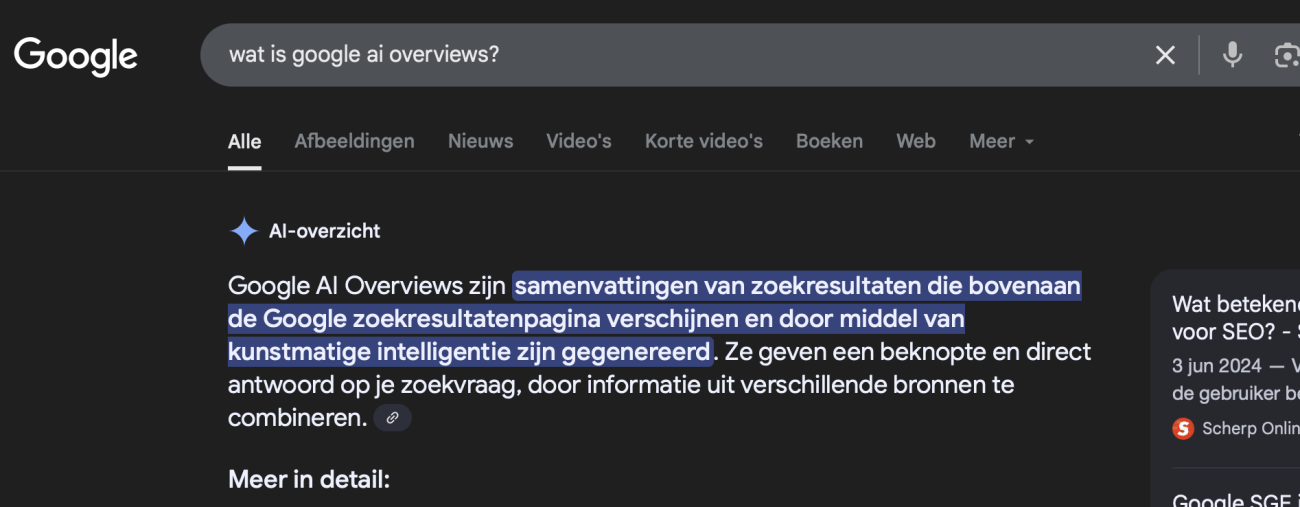This screenshot has width=1300, height=507.
Task: Clear the search query with the X
Action: [x=1165, y=55]
